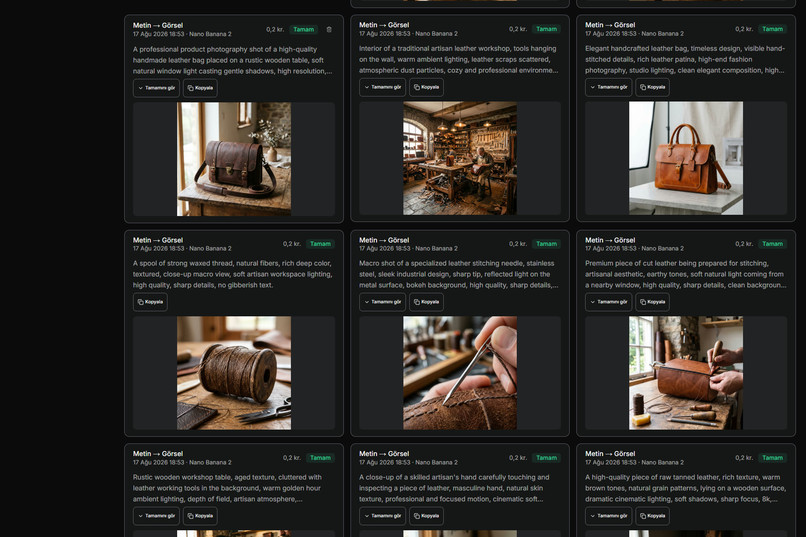Copy the premium cut leather piece prompt

click(652, 302)
